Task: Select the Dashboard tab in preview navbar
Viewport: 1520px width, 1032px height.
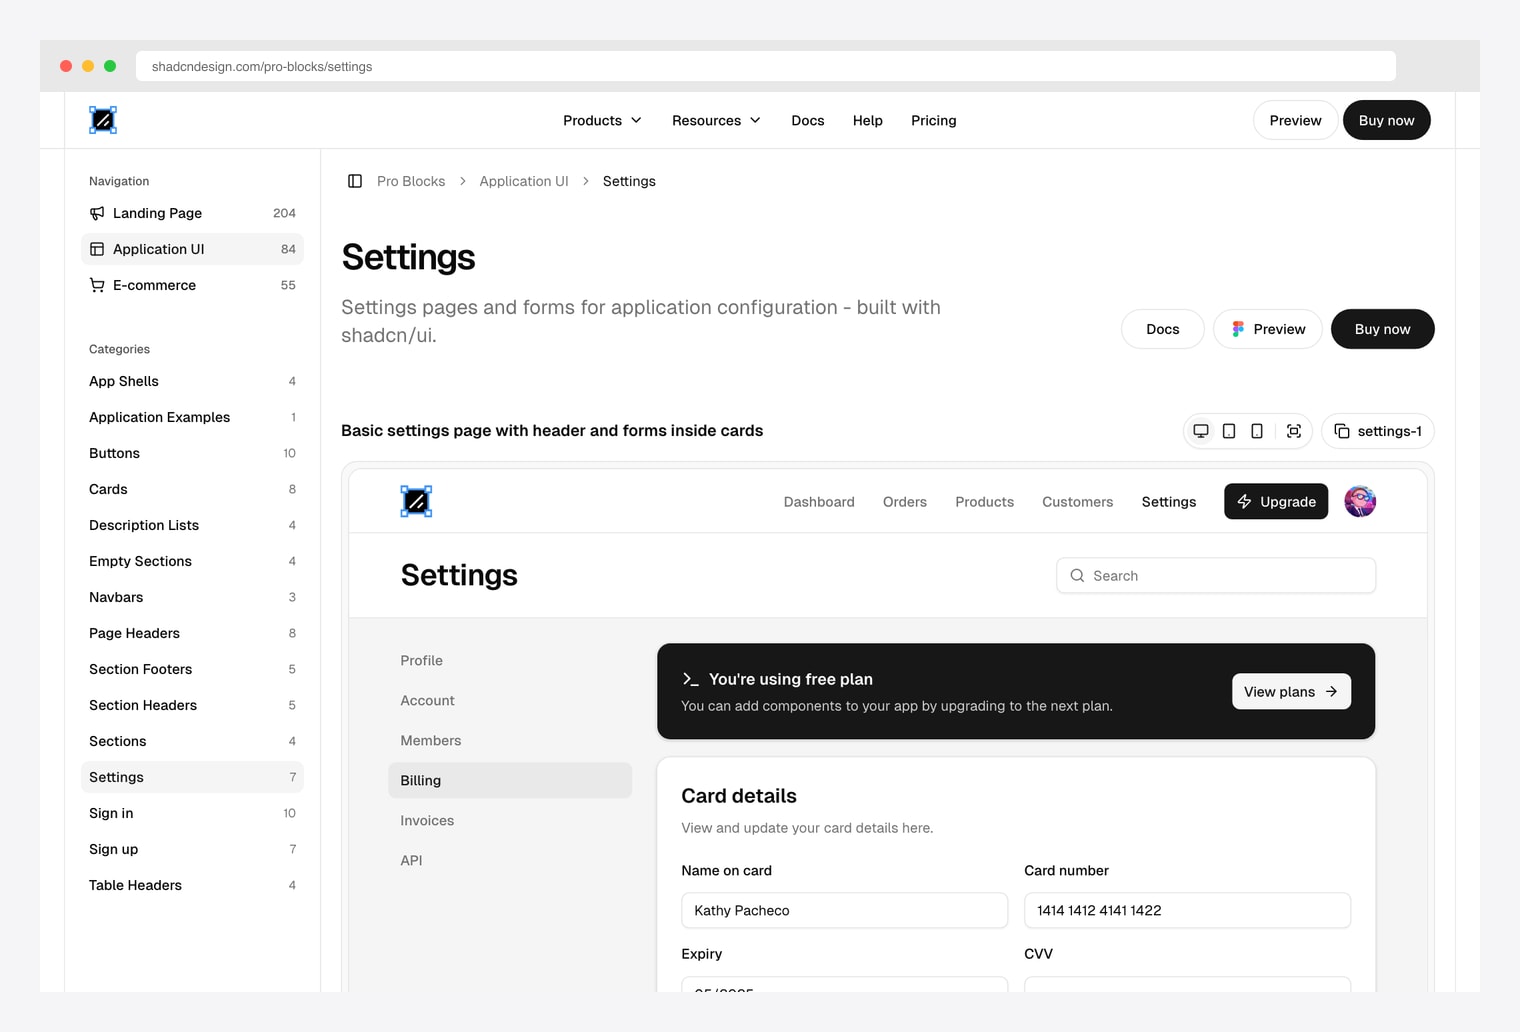Action: click(x=819, y=501)
